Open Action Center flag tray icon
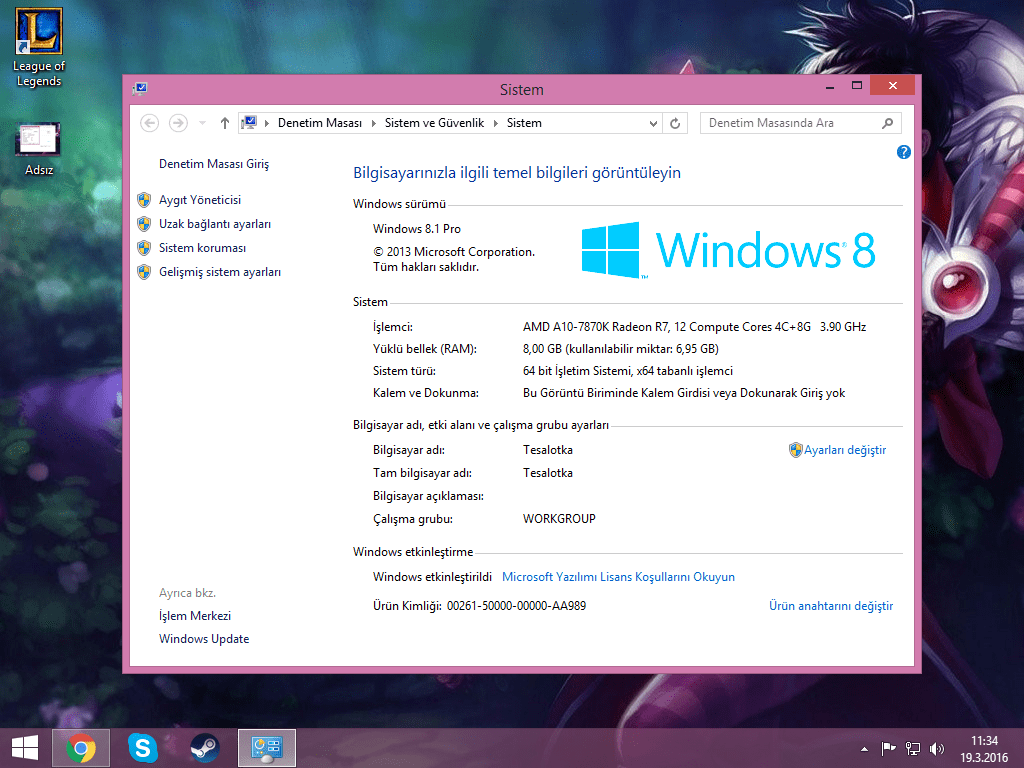 [889, 749]
